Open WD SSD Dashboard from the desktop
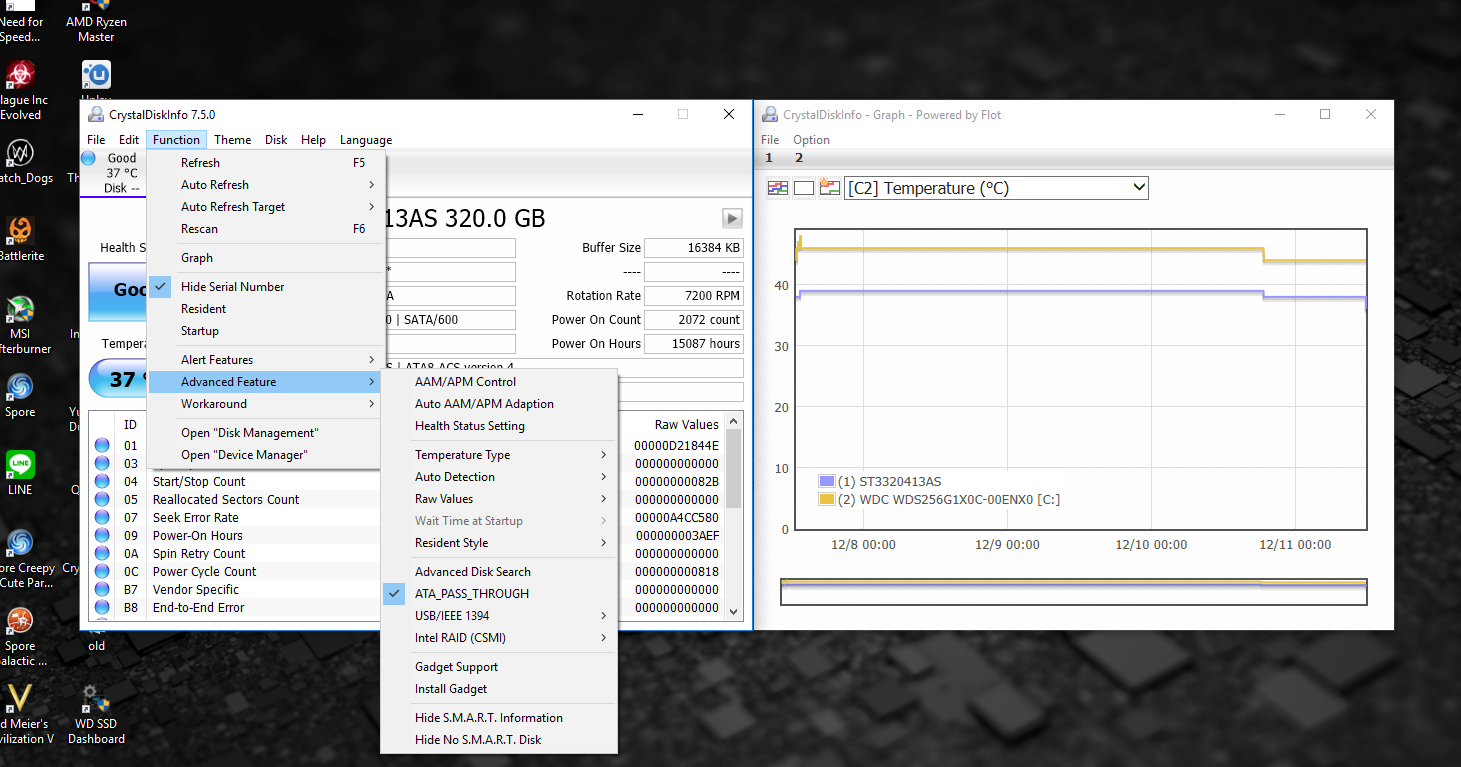 point(93,700)
